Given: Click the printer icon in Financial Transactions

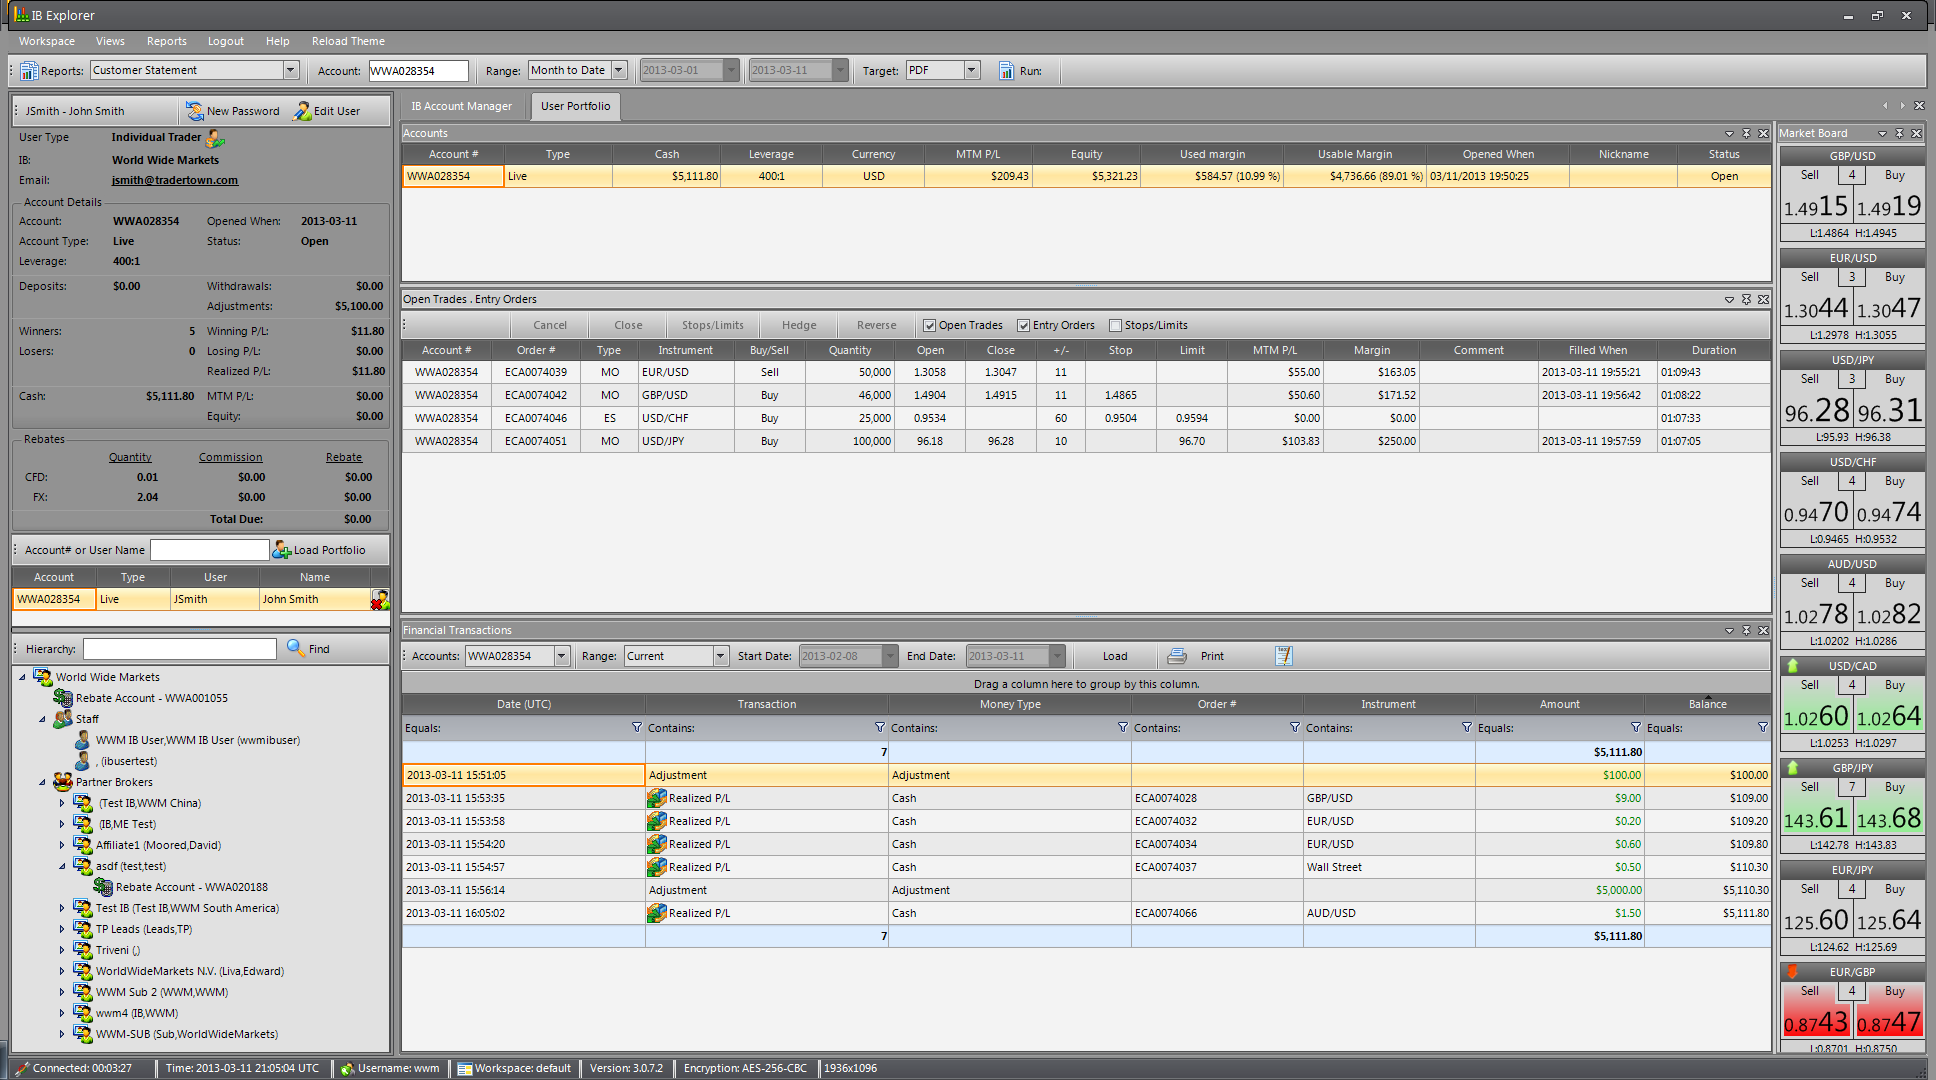Looking at the screenshot, I should click(x=1177, y=656).
